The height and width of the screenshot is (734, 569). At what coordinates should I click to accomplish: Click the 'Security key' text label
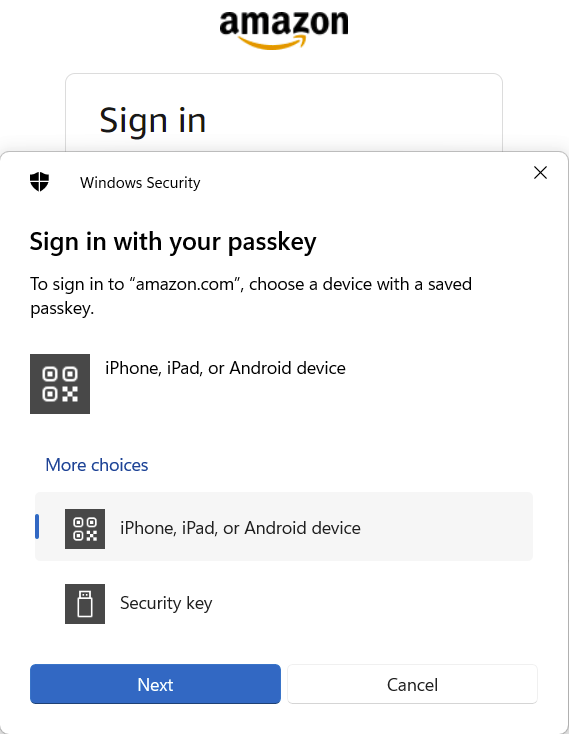pos(166,603)
